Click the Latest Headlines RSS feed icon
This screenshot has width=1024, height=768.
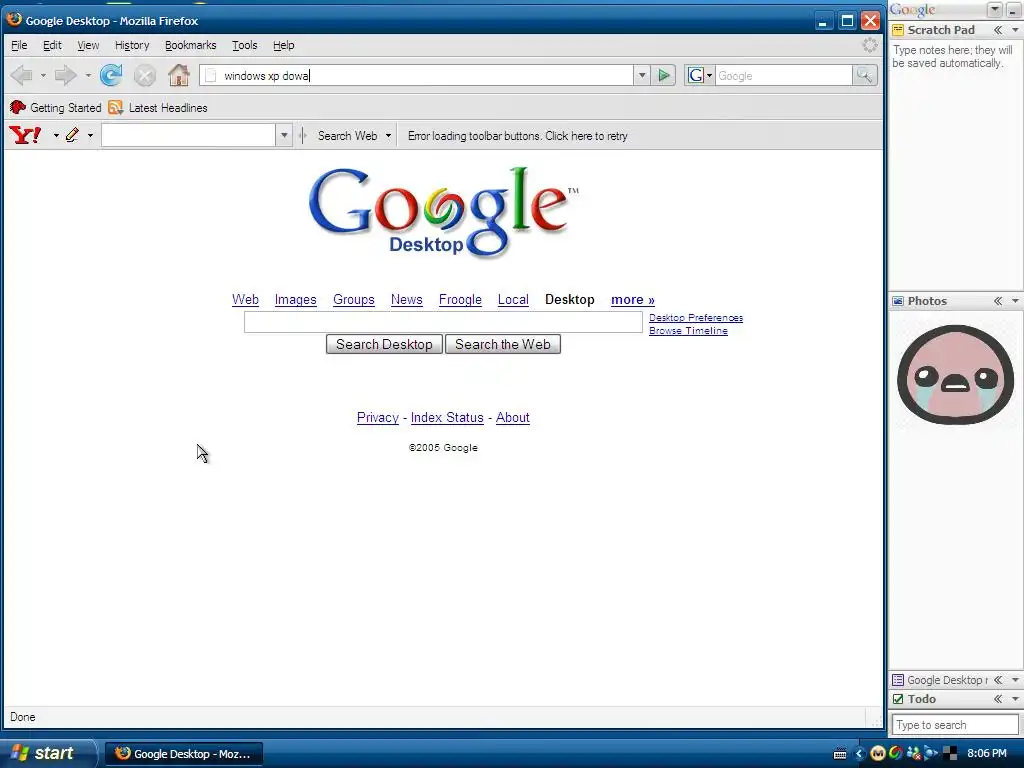(x=116, y=108)
